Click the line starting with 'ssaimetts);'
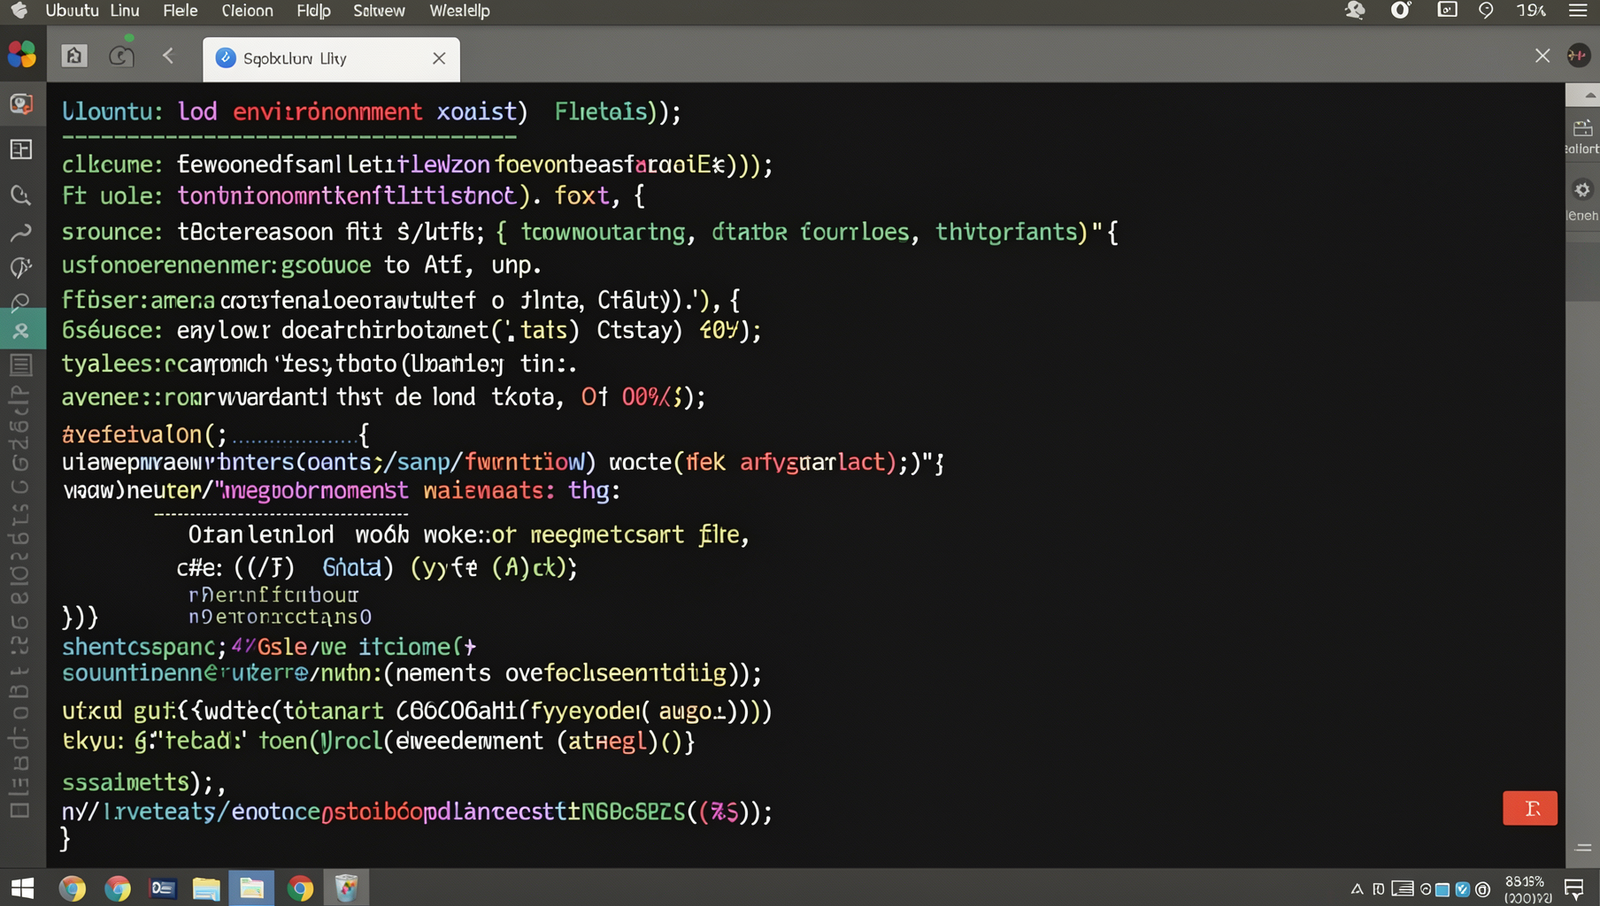This screenshot has height=906, width=1600. click(144, 782)
